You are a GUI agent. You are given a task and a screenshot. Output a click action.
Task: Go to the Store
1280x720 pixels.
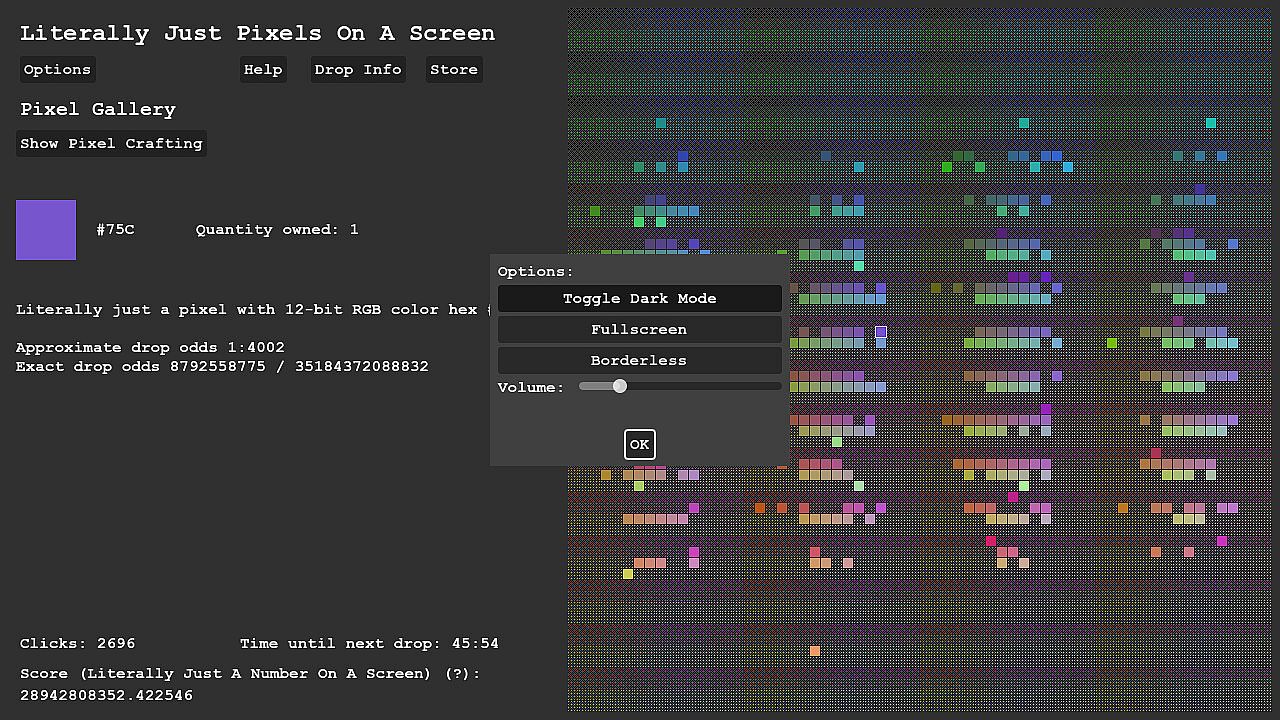454,69
